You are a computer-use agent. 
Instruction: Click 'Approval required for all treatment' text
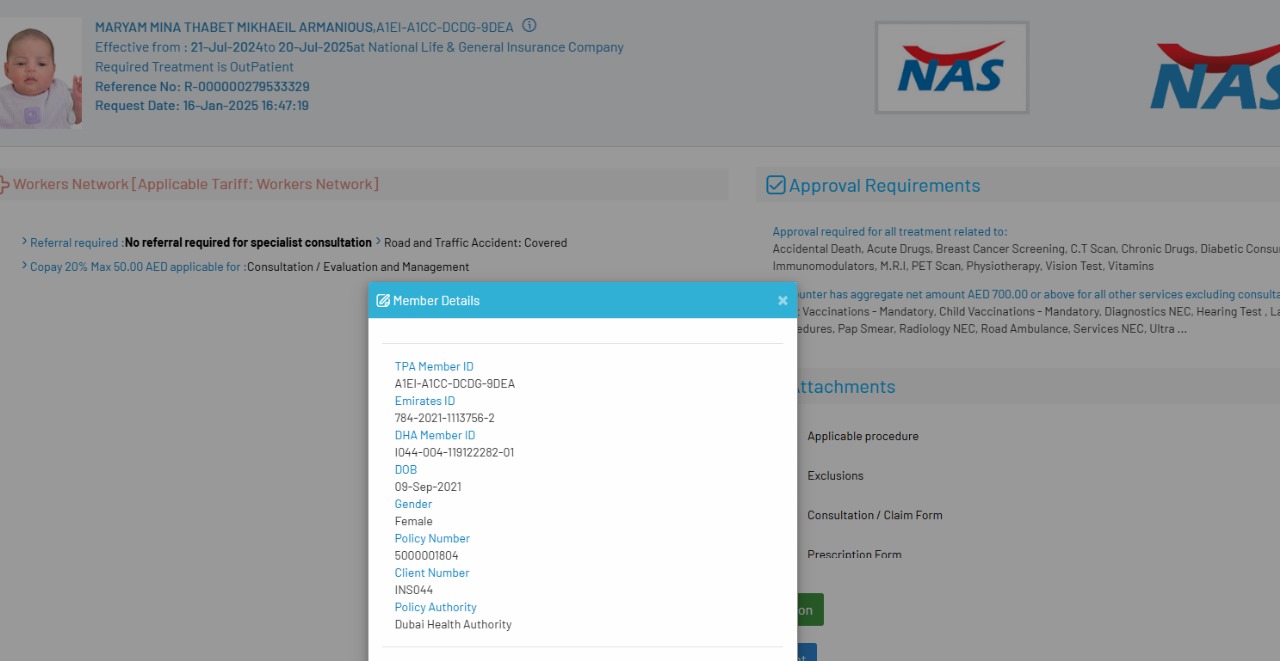[x=890, y=232]
